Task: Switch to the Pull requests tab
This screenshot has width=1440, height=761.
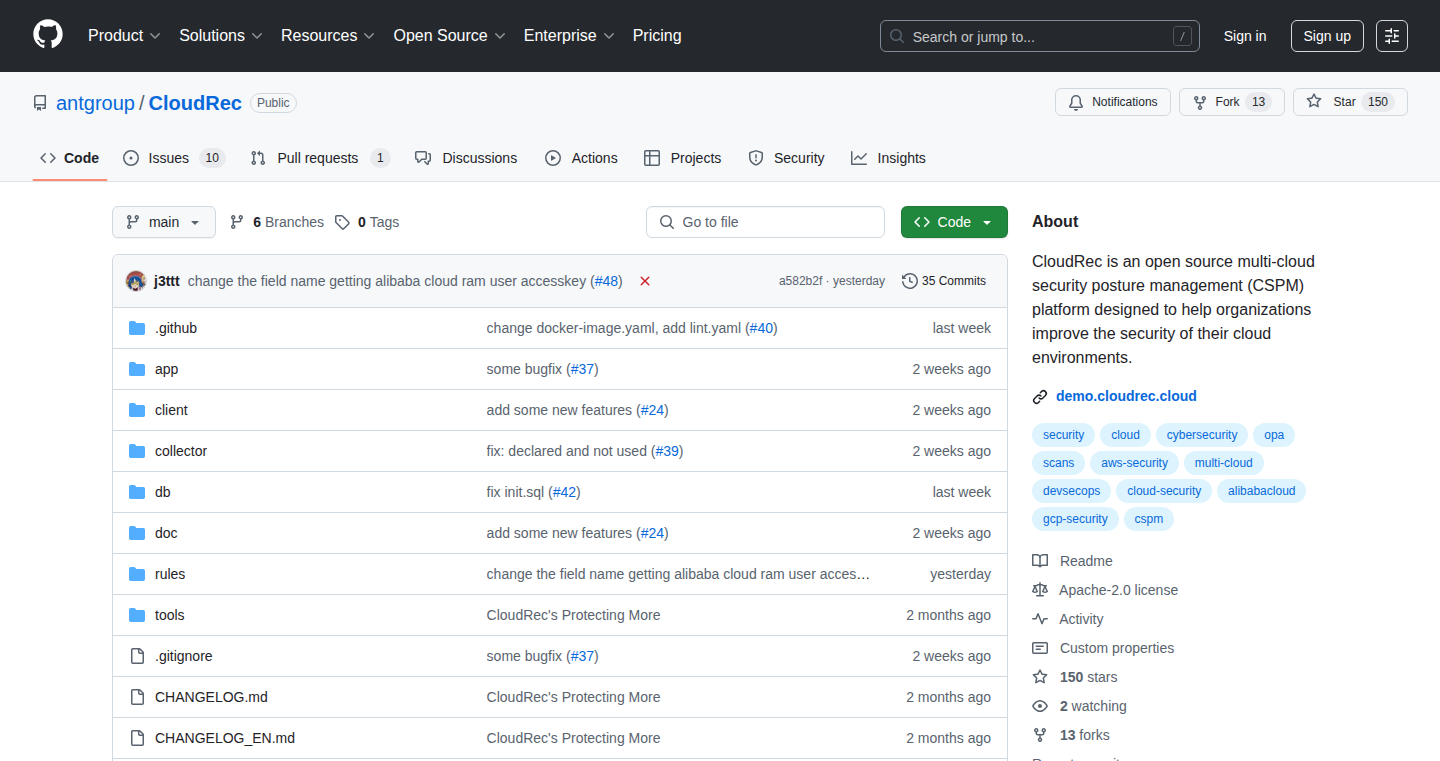Action: [319, 158]
